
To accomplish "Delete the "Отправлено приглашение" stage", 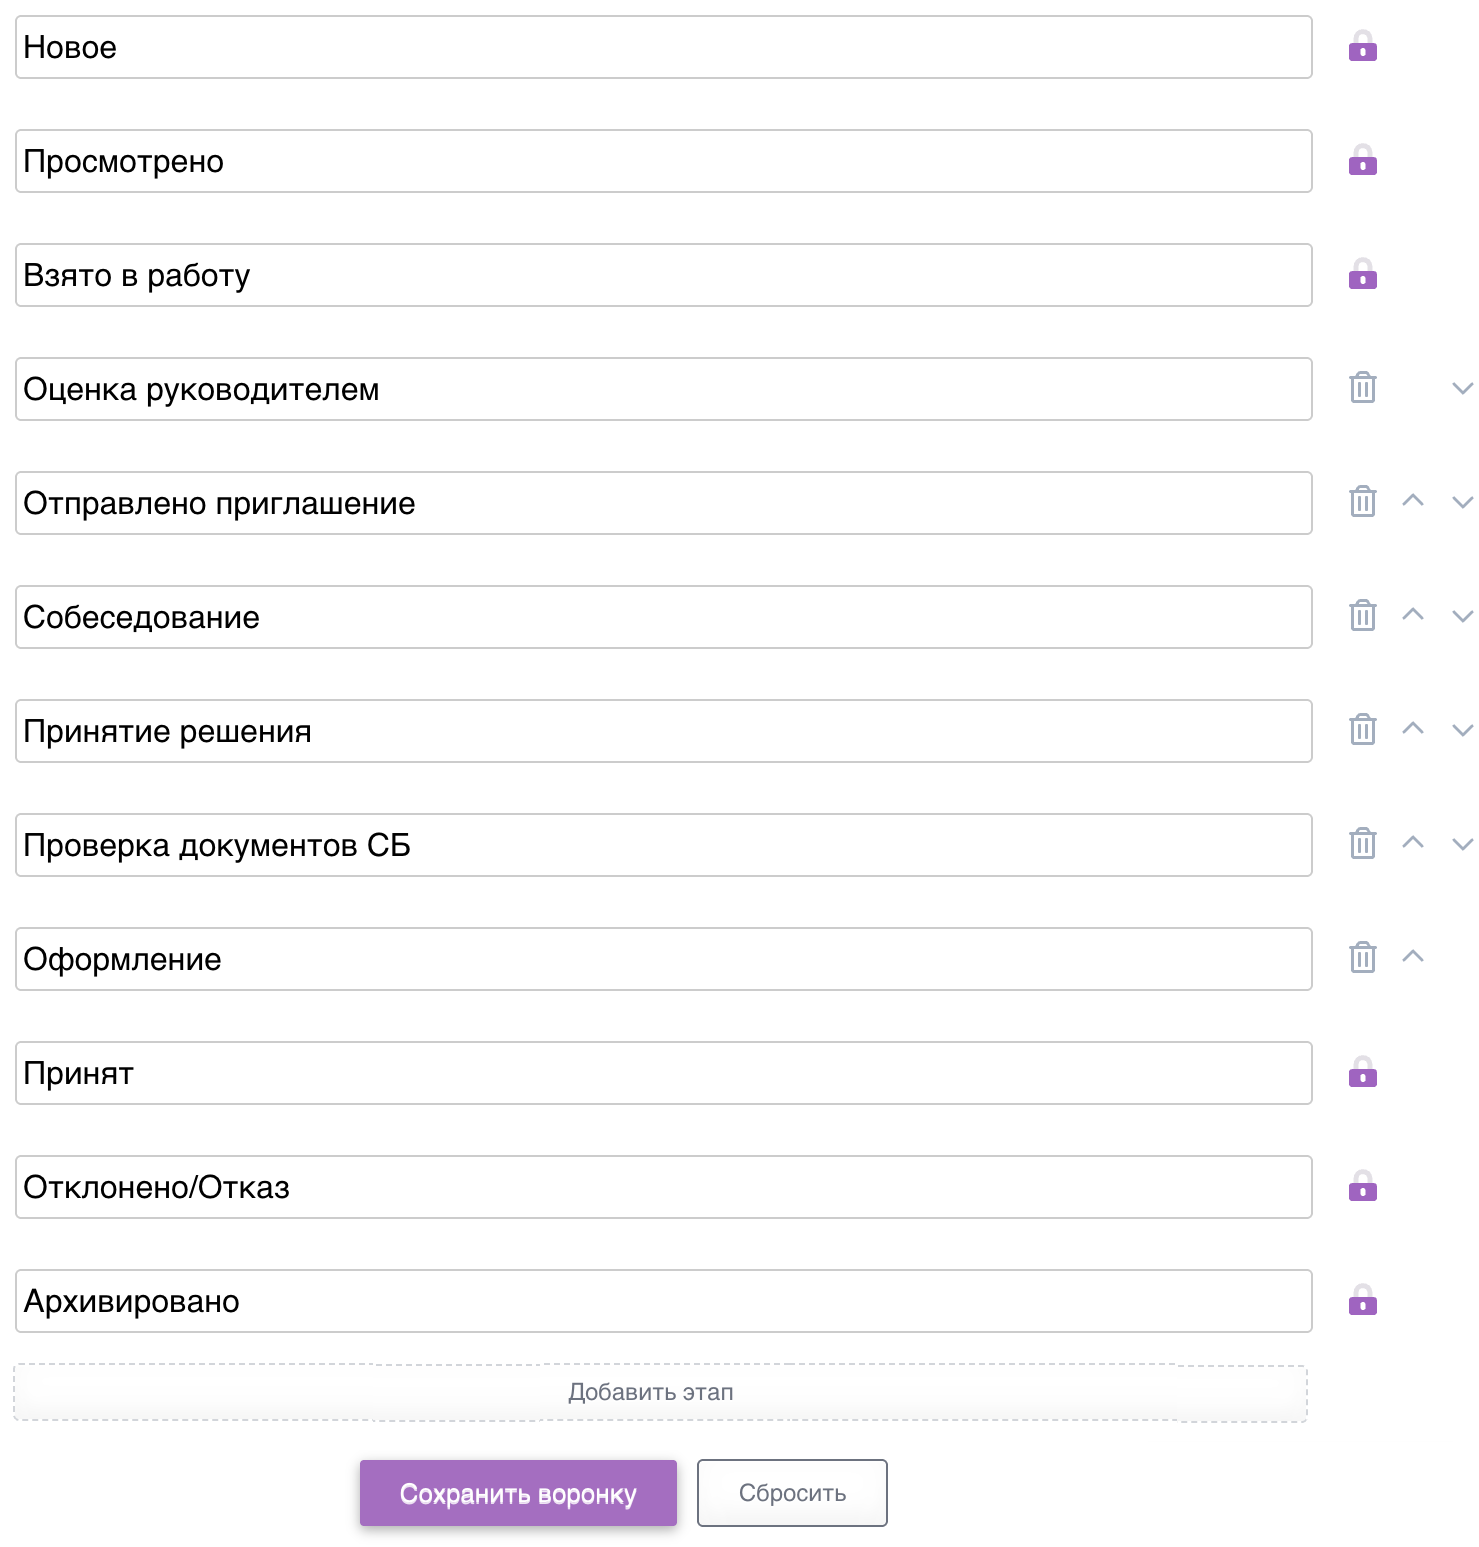I will point(1362,502).
